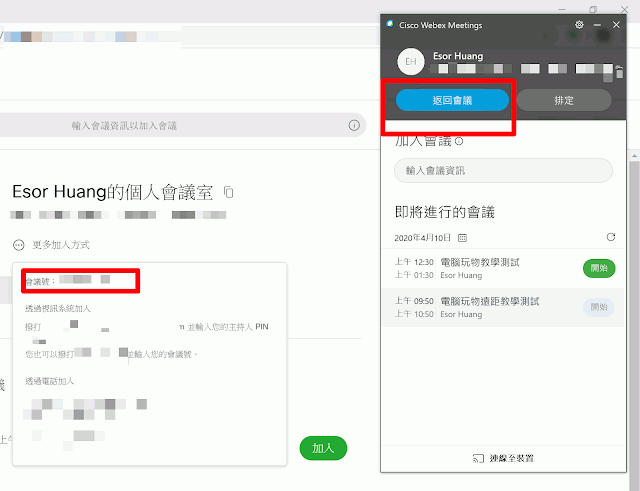Click the 輸入會議資訊以加入會議 search field
The image size is (640, 491).
[x=183, y=125]
